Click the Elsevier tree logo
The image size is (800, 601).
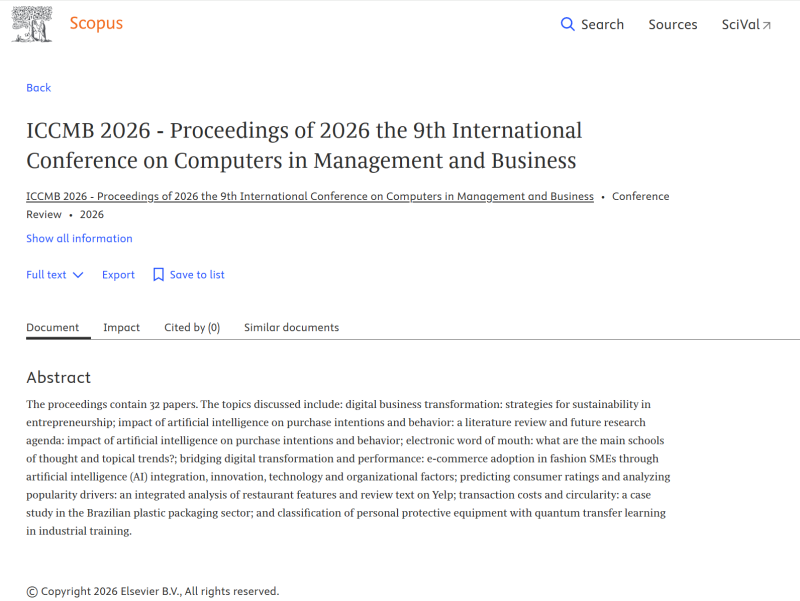[32, 24]
